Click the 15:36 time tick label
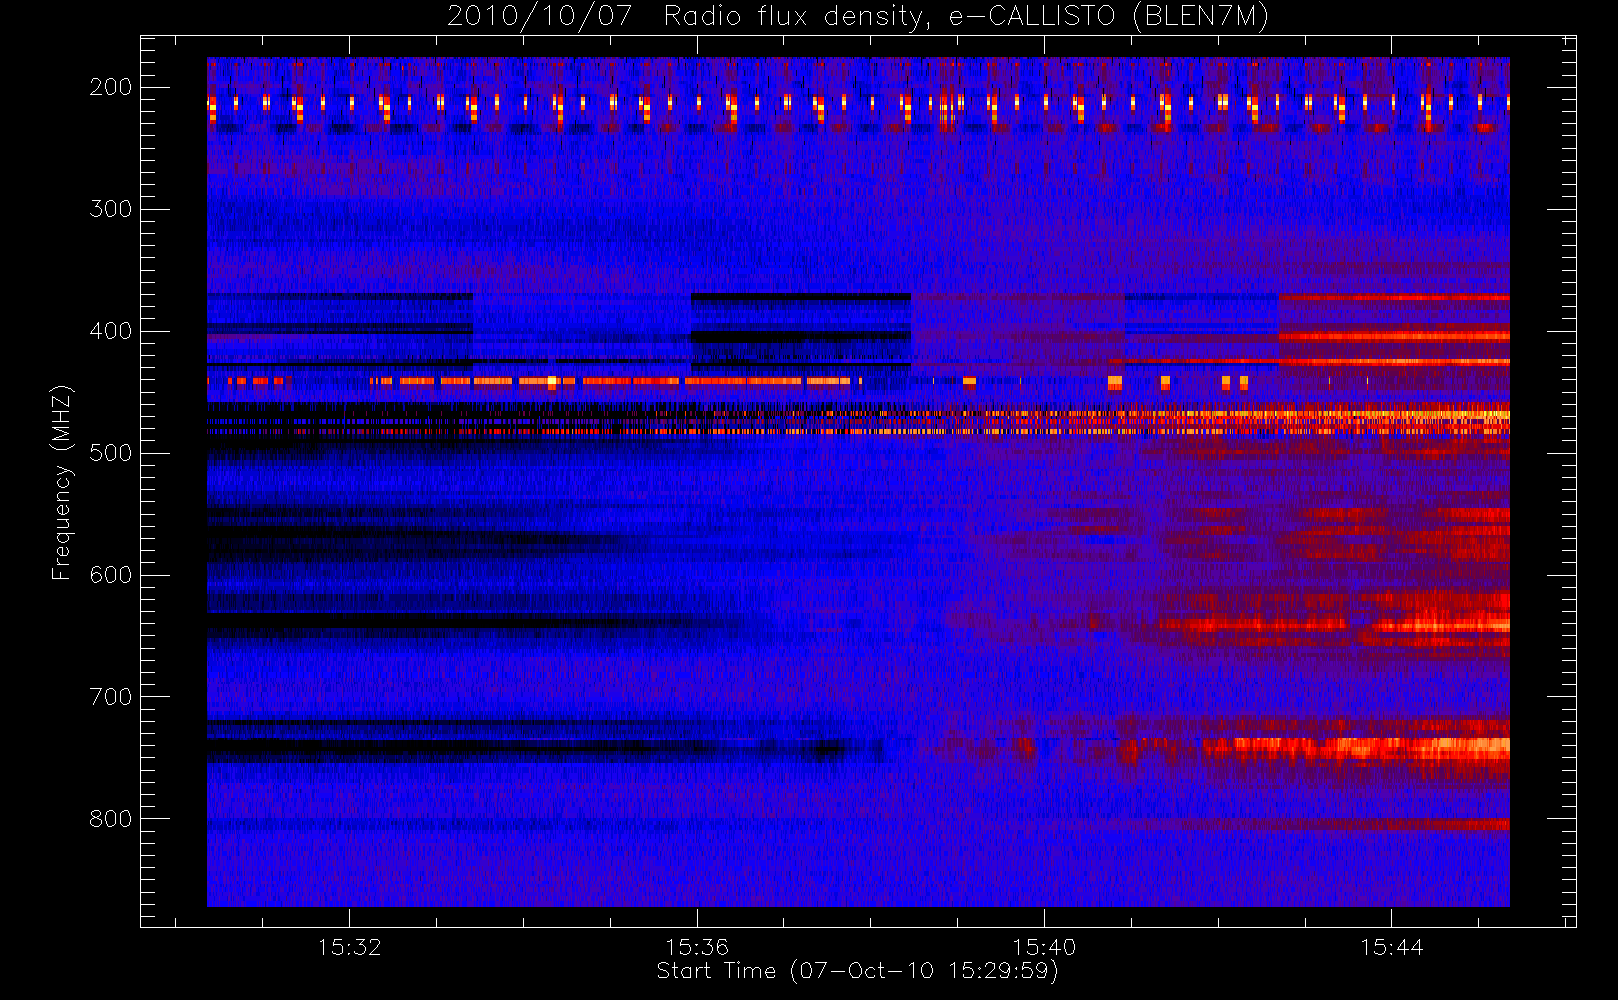 (x=697, y=947)
